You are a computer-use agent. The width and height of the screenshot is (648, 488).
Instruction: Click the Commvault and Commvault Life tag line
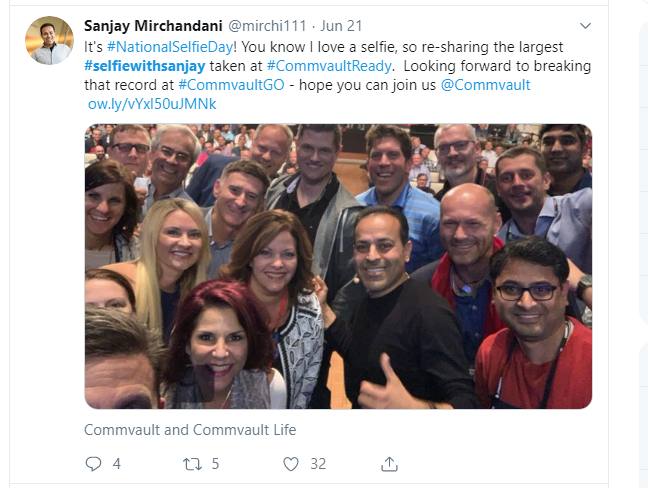tap(190, 430)
